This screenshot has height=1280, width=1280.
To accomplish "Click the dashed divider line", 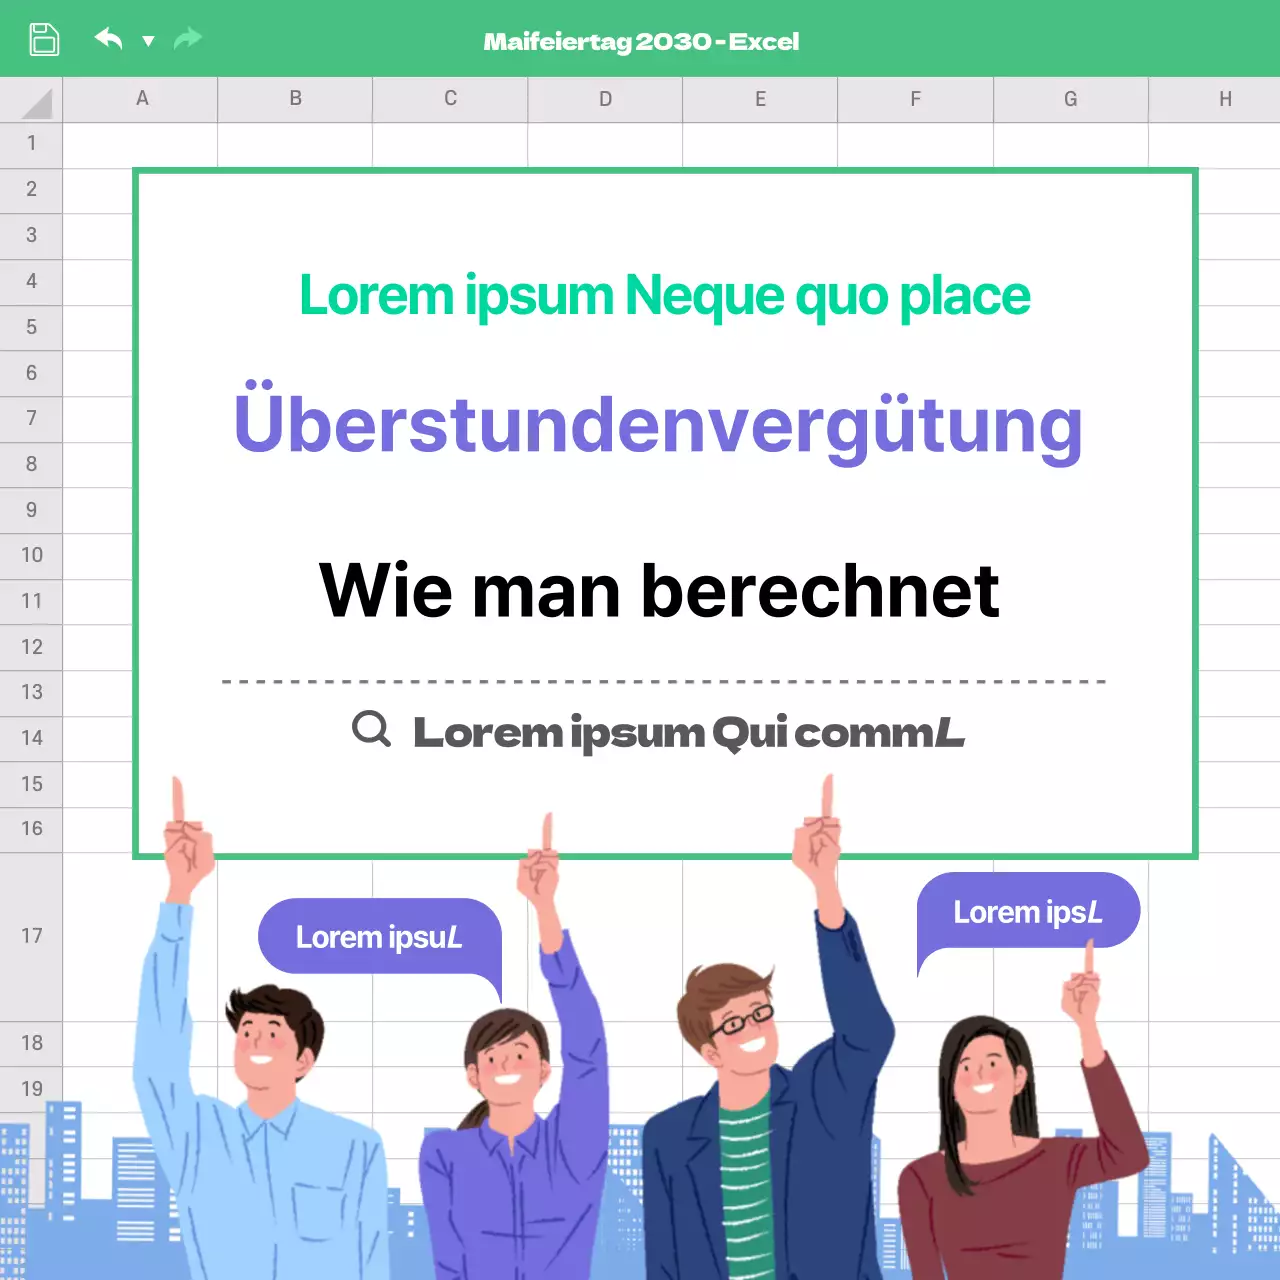I will point(660,680).
